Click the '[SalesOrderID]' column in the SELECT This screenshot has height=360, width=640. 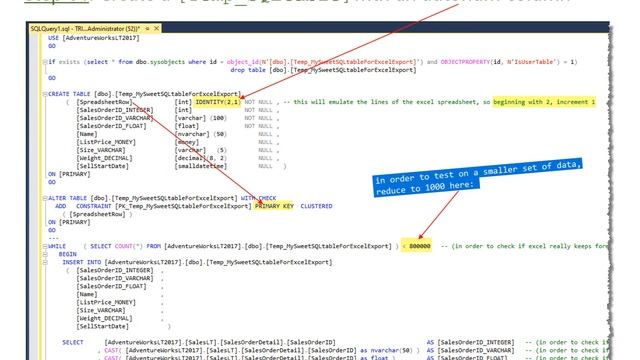pos(311,342)
